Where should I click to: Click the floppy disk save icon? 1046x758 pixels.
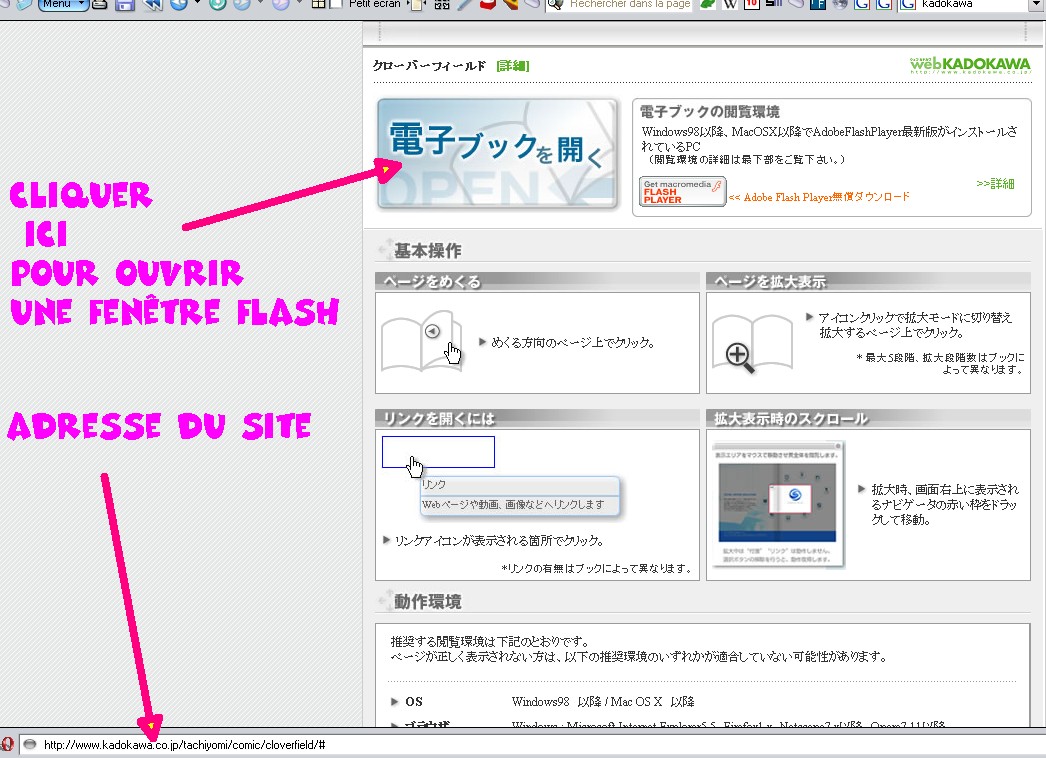point(125,5)
